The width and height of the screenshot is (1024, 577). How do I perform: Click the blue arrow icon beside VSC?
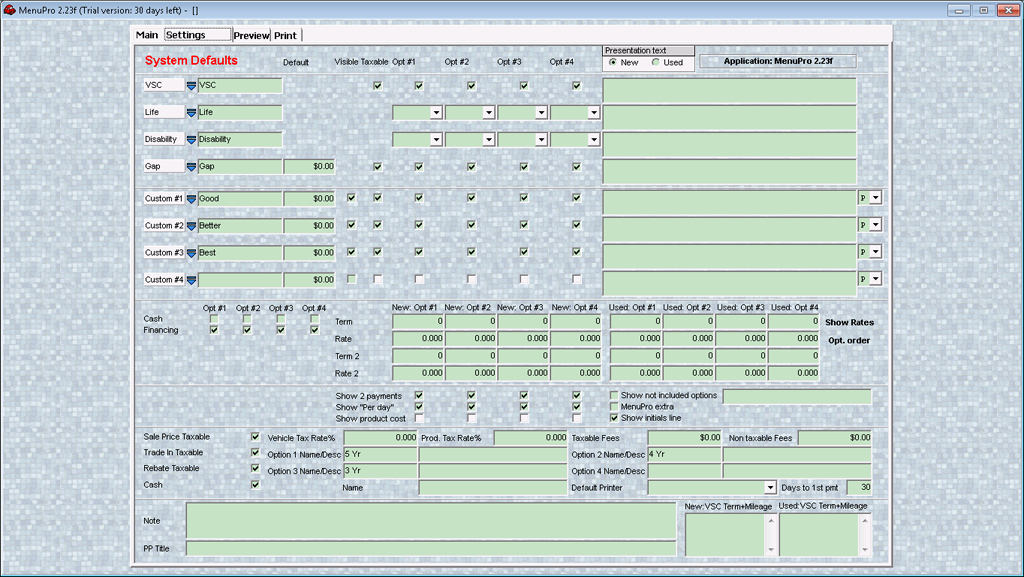[191, 86]
